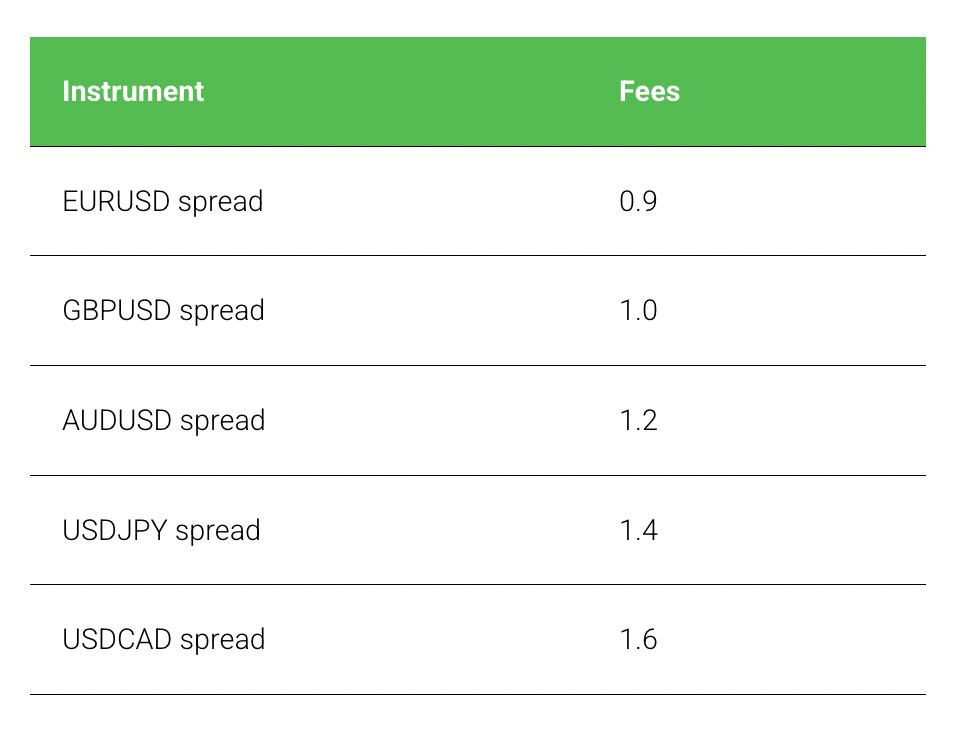Click the divider line below the GBPUSD row
This screenshot has width=976, height=750.
click(478, 366)
